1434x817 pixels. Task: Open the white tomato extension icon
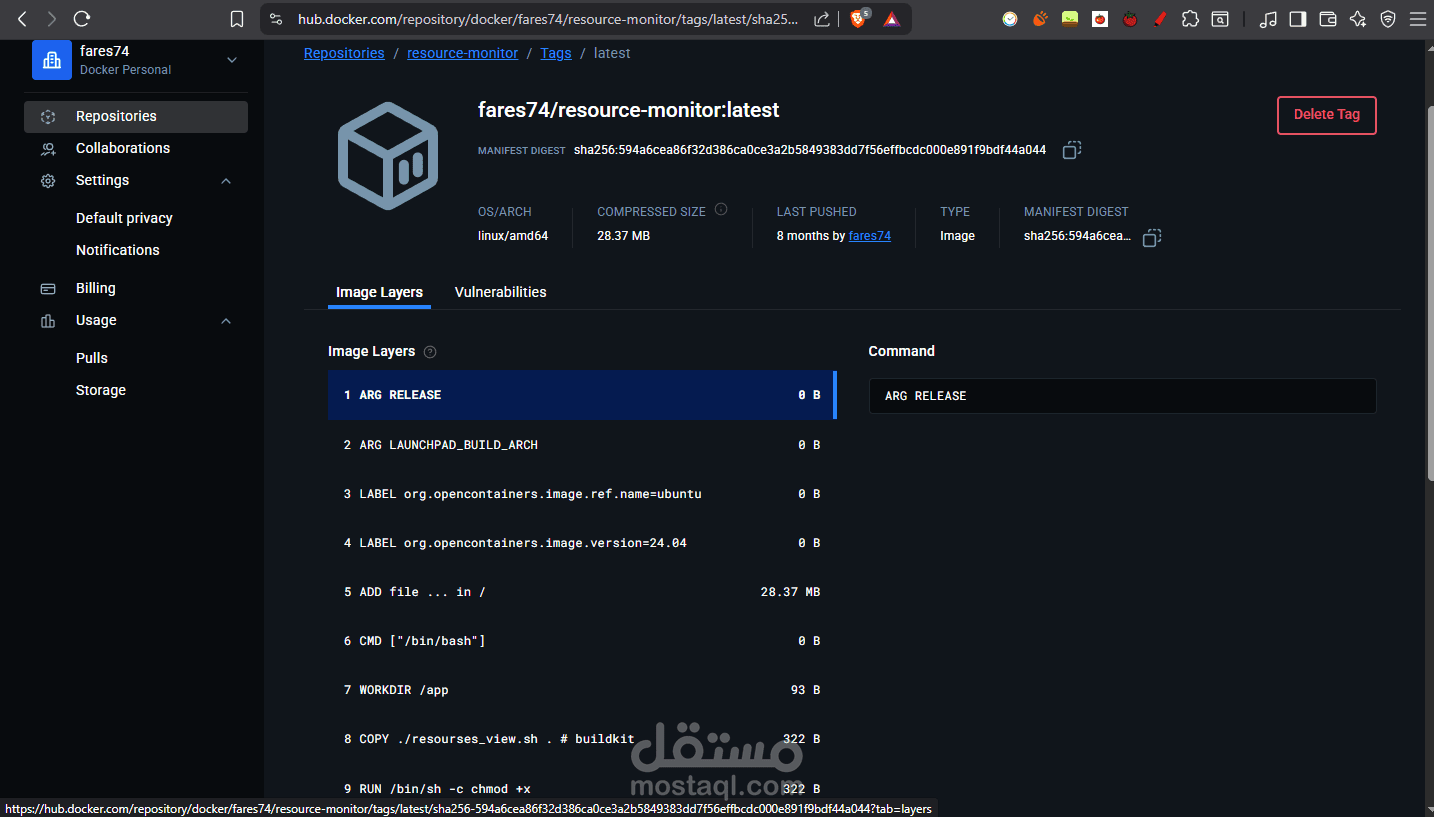[x=1100, y=19]
